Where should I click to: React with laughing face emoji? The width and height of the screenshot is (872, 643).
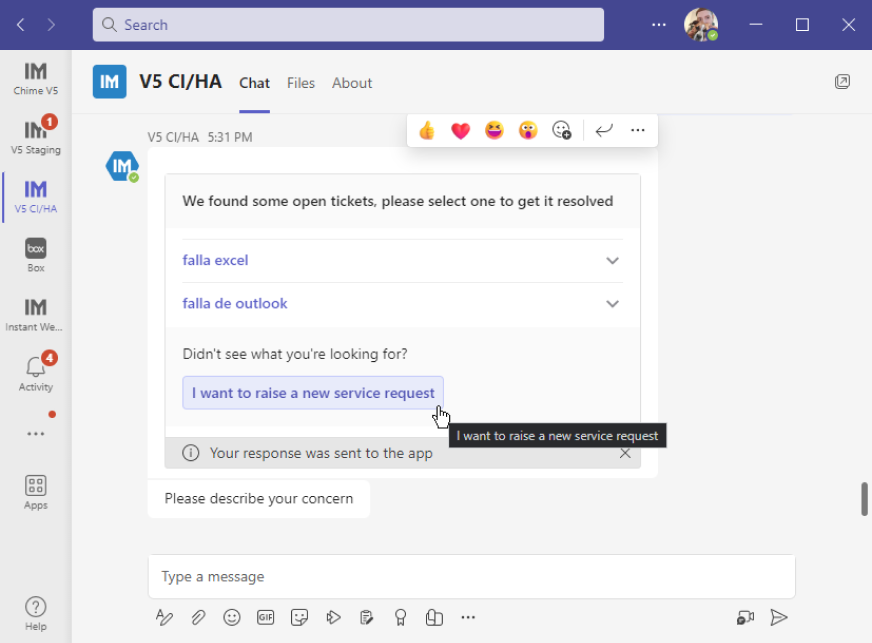[494, 131]
